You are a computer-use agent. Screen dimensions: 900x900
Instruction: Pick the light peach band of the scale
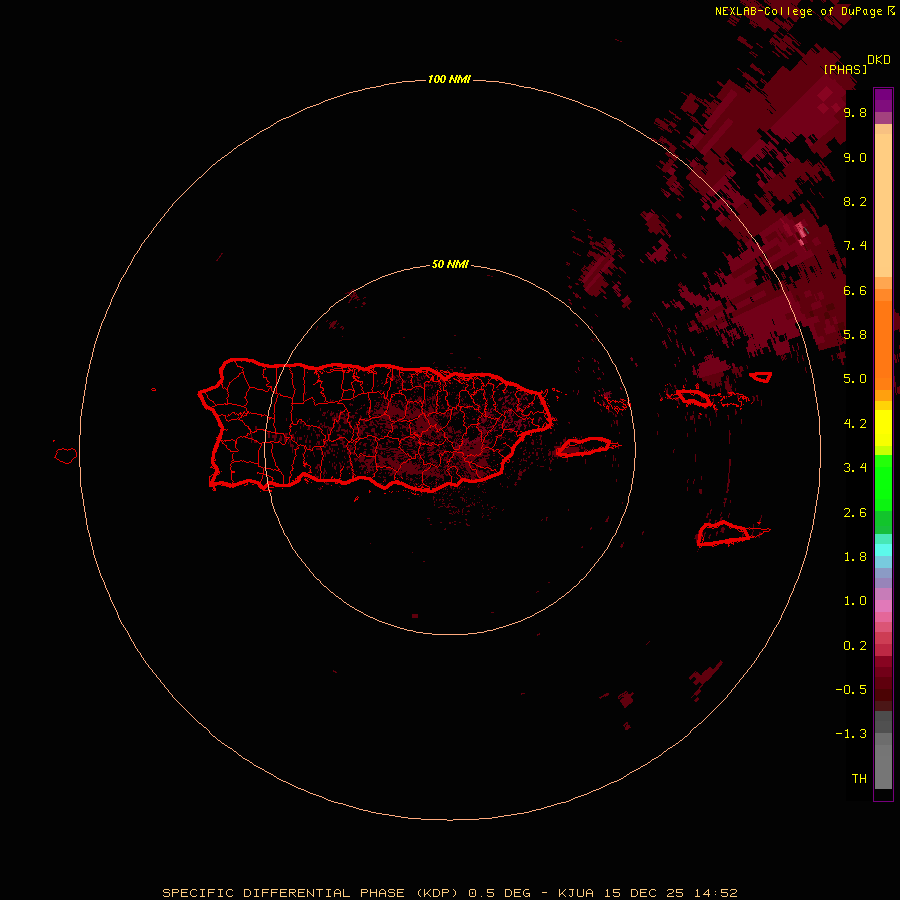(x=883, y=205)
